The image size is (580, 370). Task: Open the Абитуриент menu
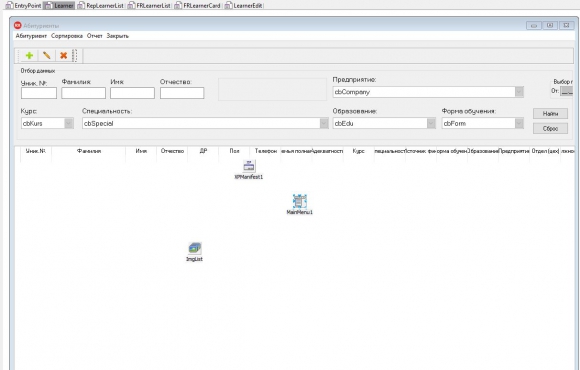(31, 36)
